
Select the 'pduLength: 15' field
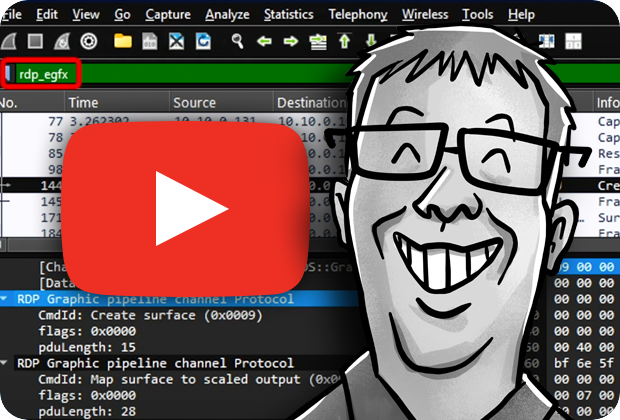[x=87, y=347]
